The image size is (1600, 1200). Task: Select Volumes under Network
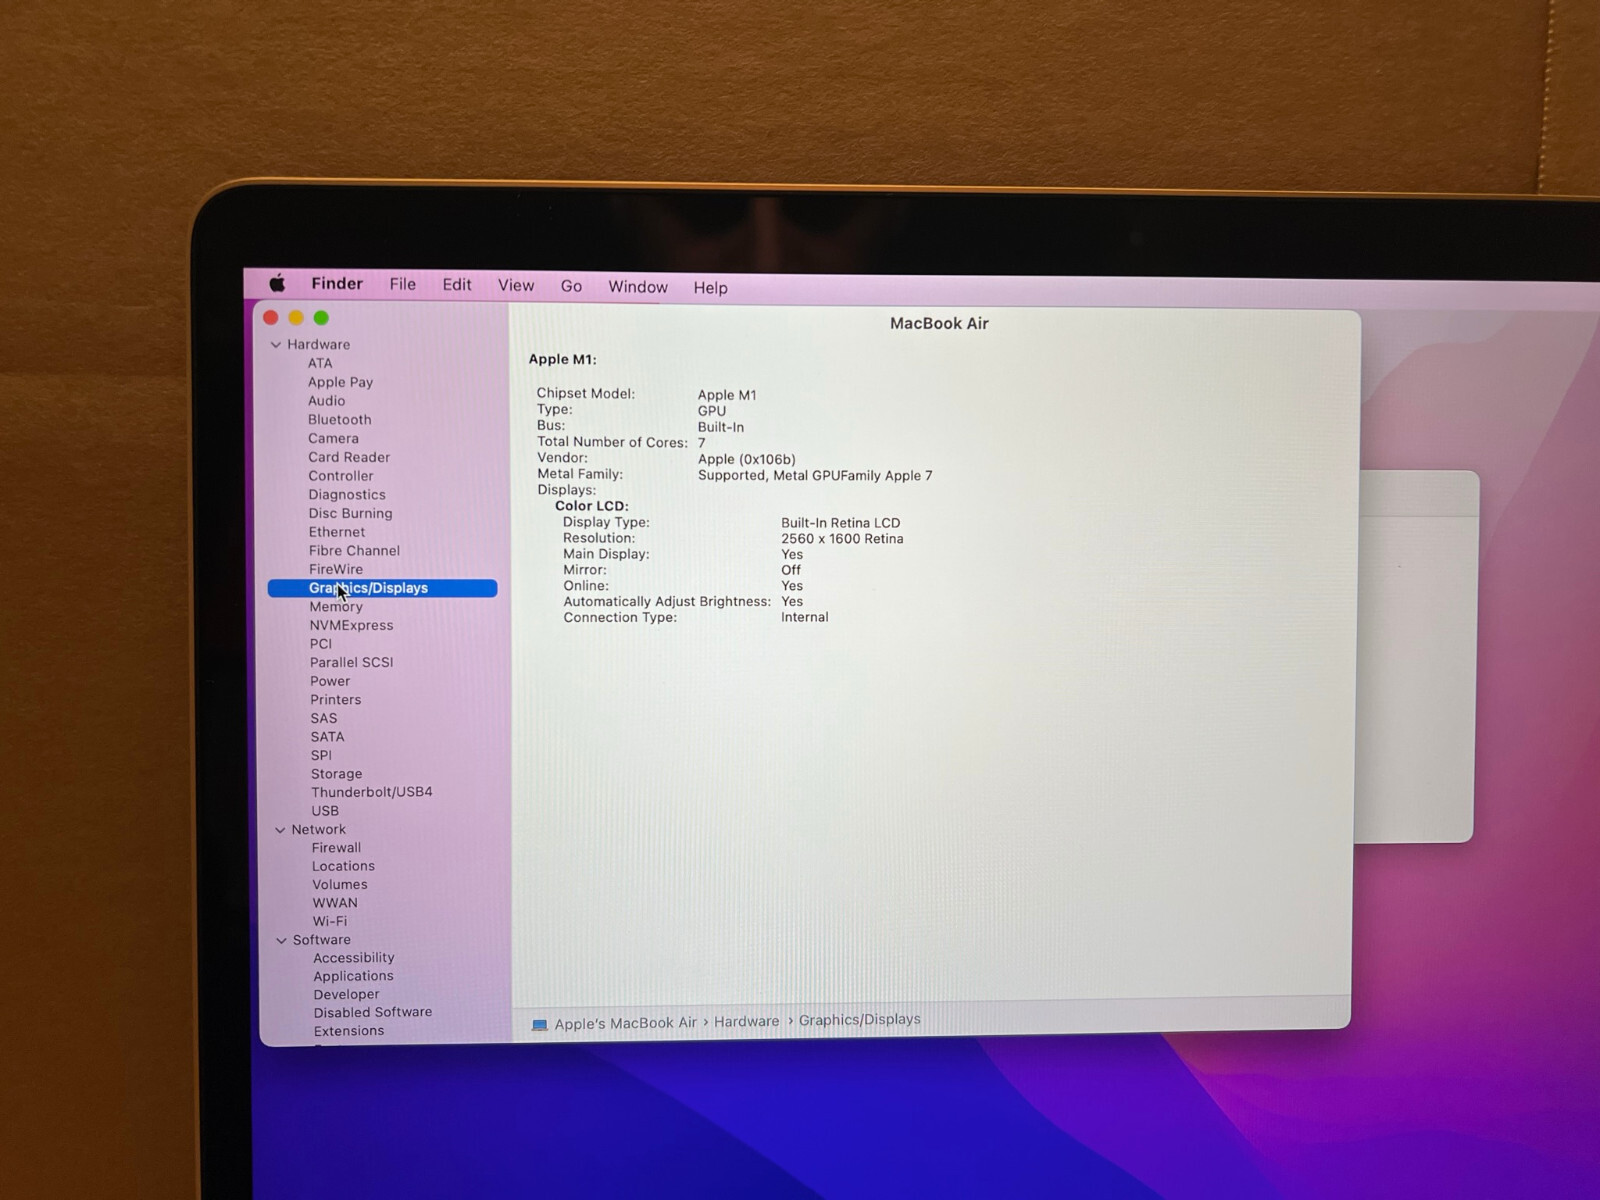pos(340,885)
